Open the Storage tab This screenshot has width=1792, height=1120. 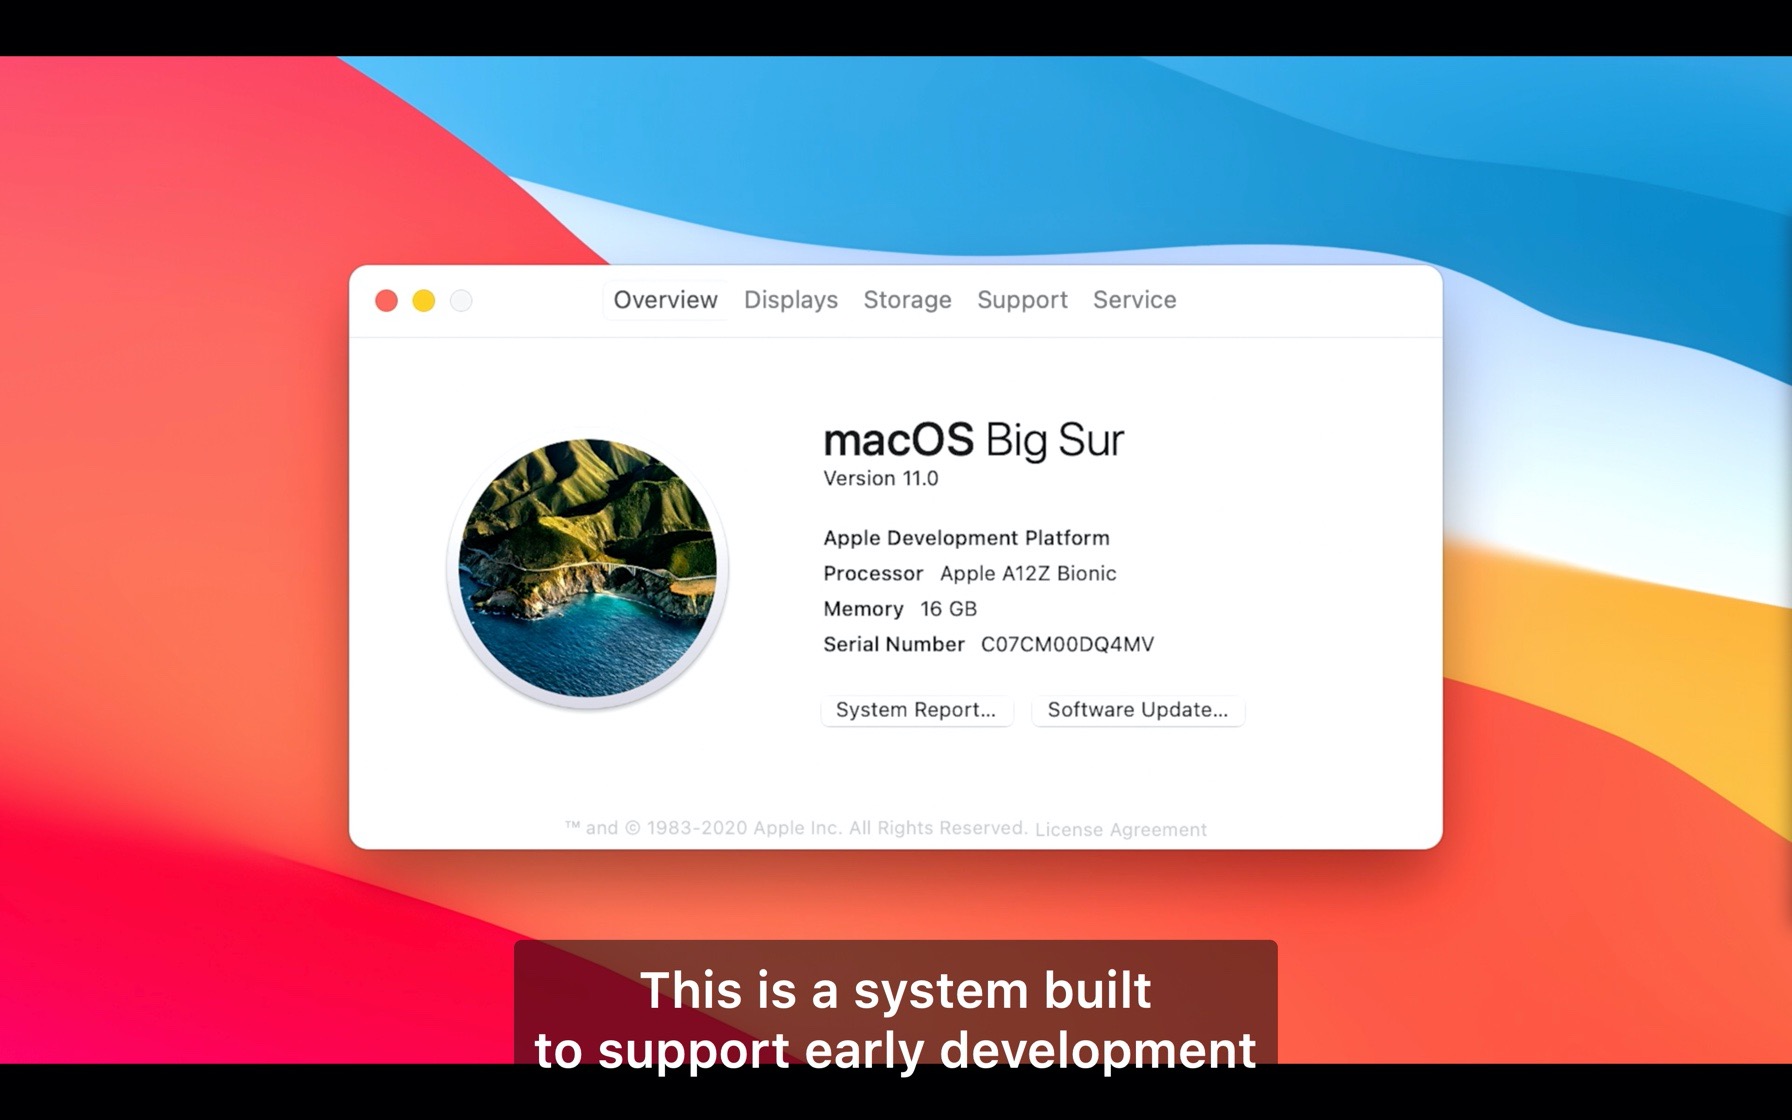(x=906, y=300)
